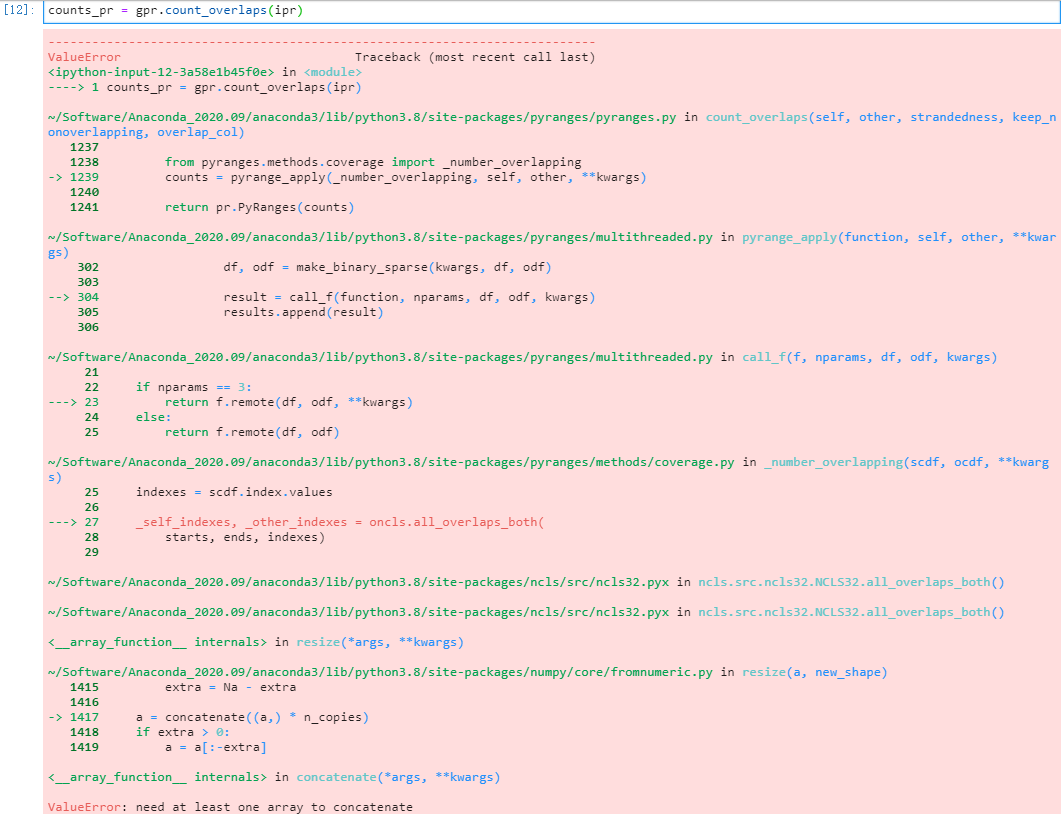Click the NCLS32.all_overlaps_both frame label

coord(840,581)
